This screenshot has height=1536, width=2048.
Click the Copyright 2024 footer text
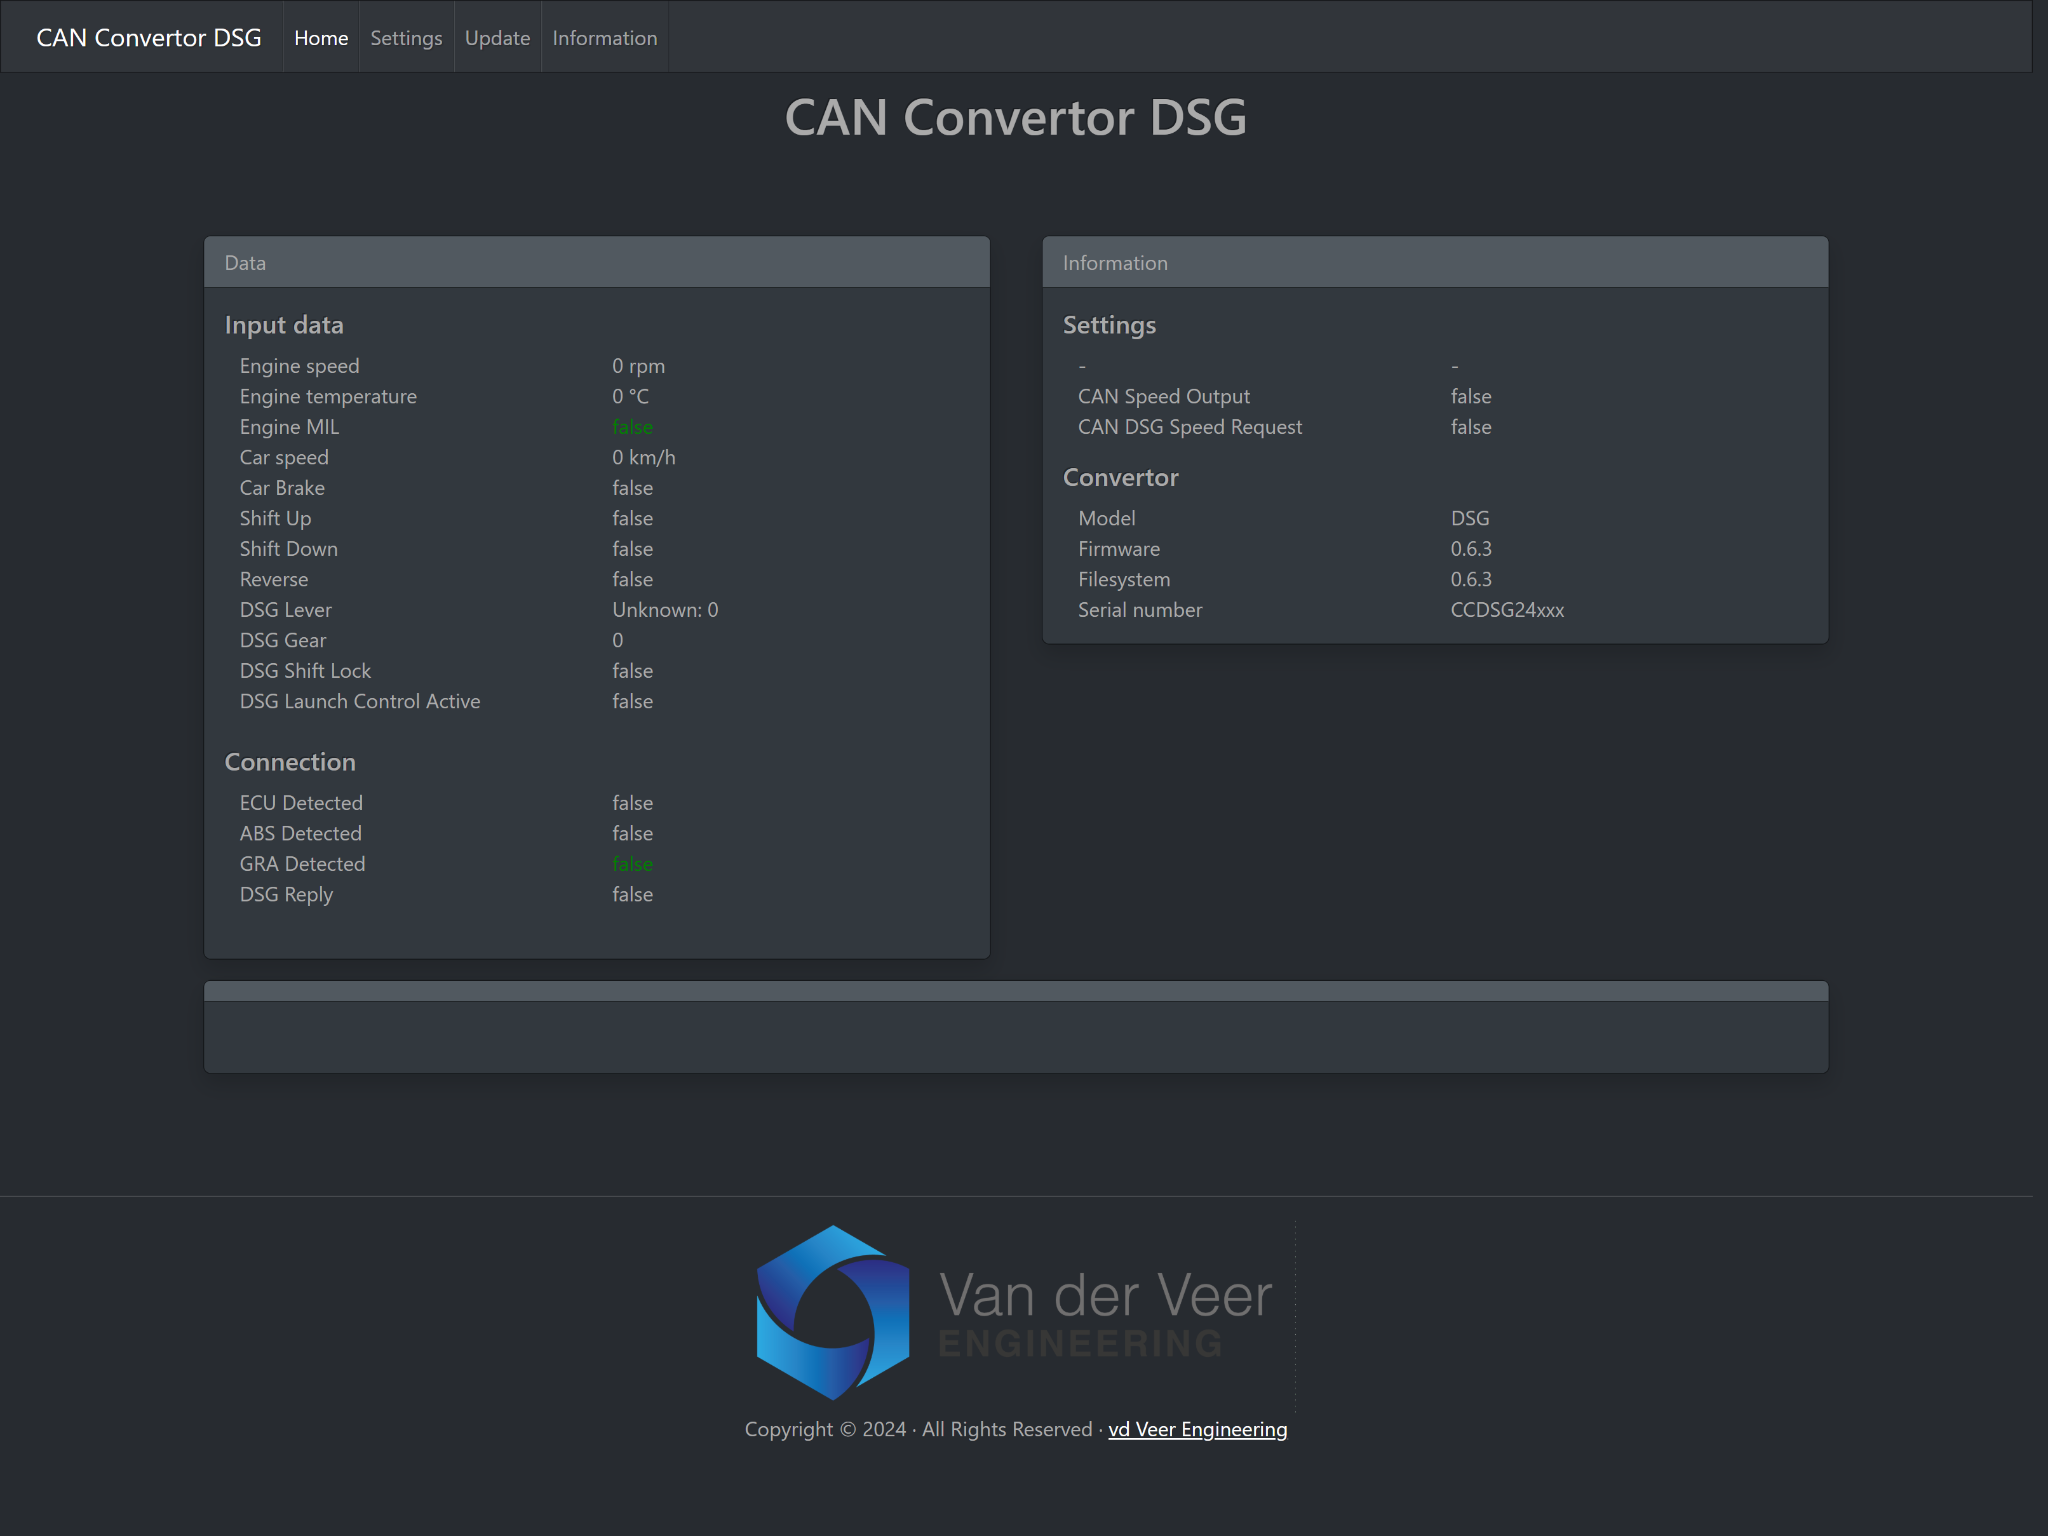click(x=917, y=1429)
